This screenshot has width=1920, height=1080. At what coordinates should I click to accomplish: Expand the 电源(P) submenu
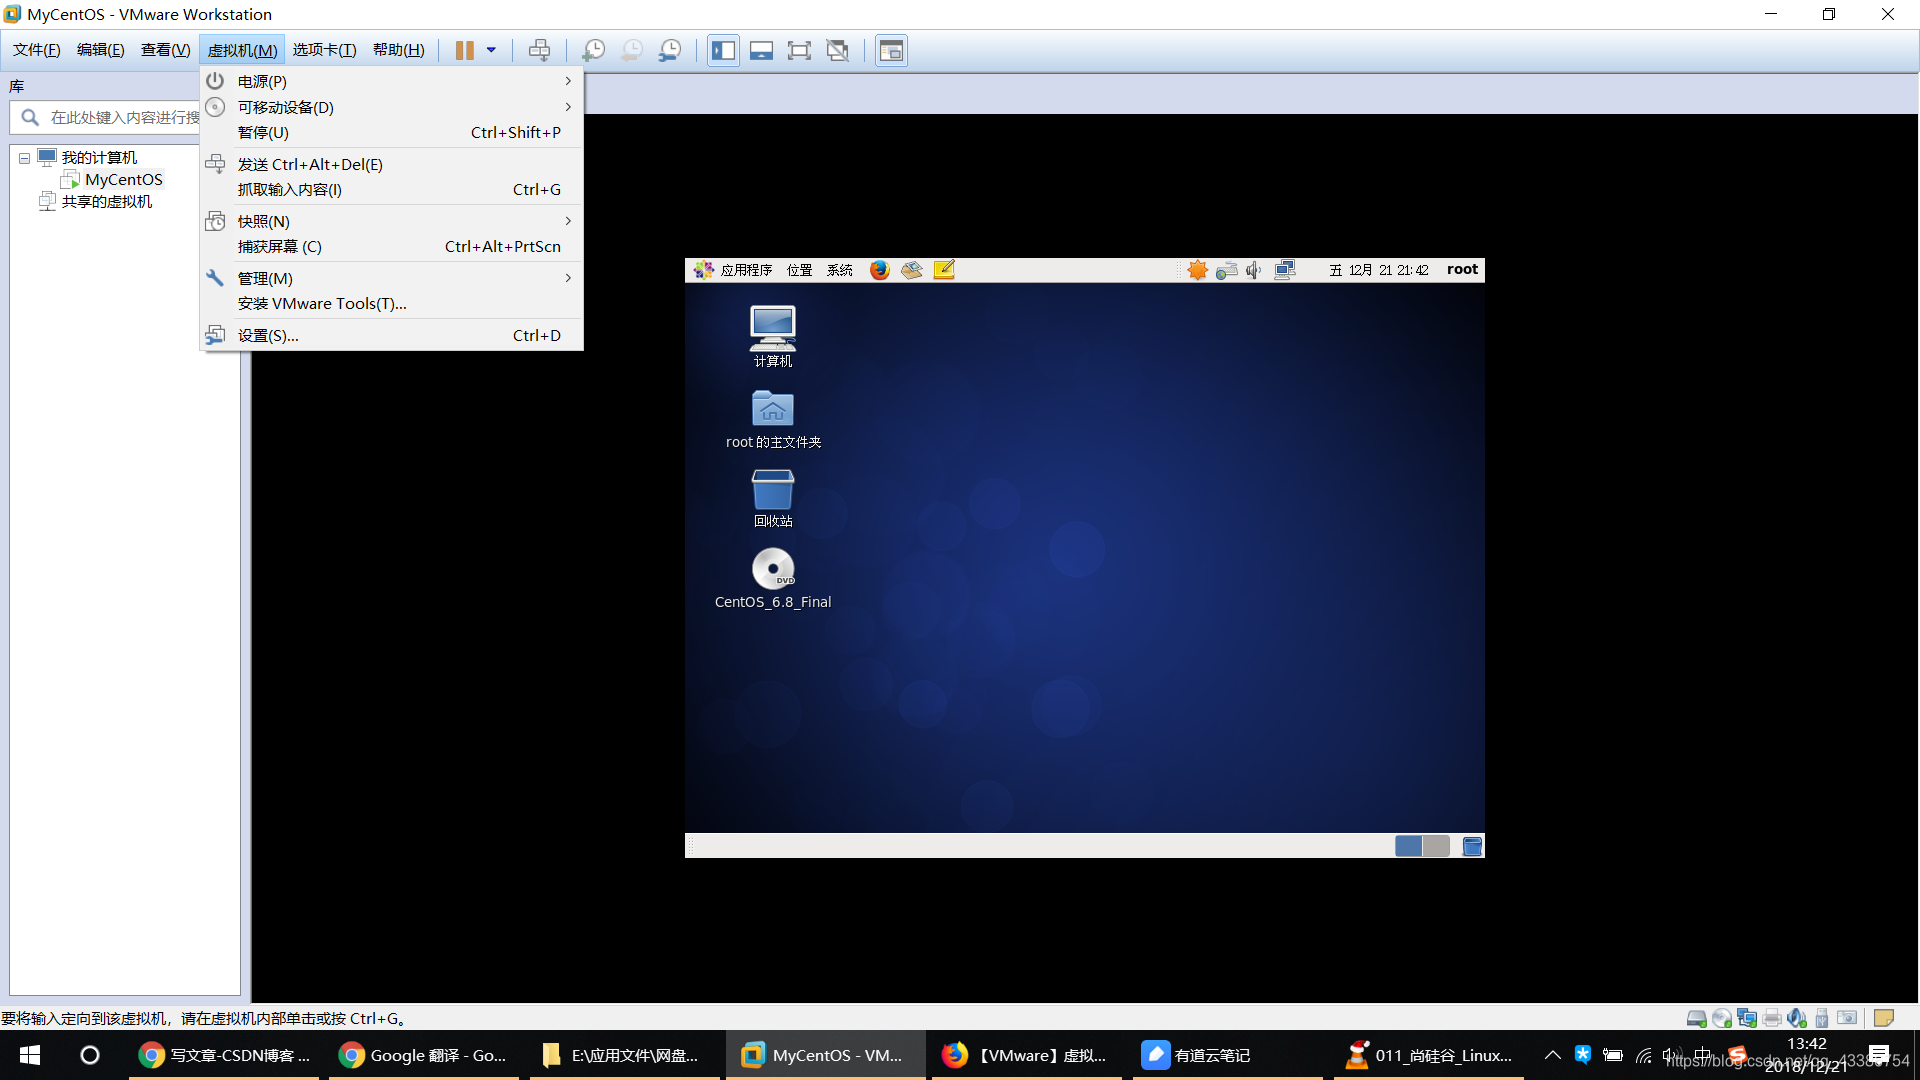392,81
